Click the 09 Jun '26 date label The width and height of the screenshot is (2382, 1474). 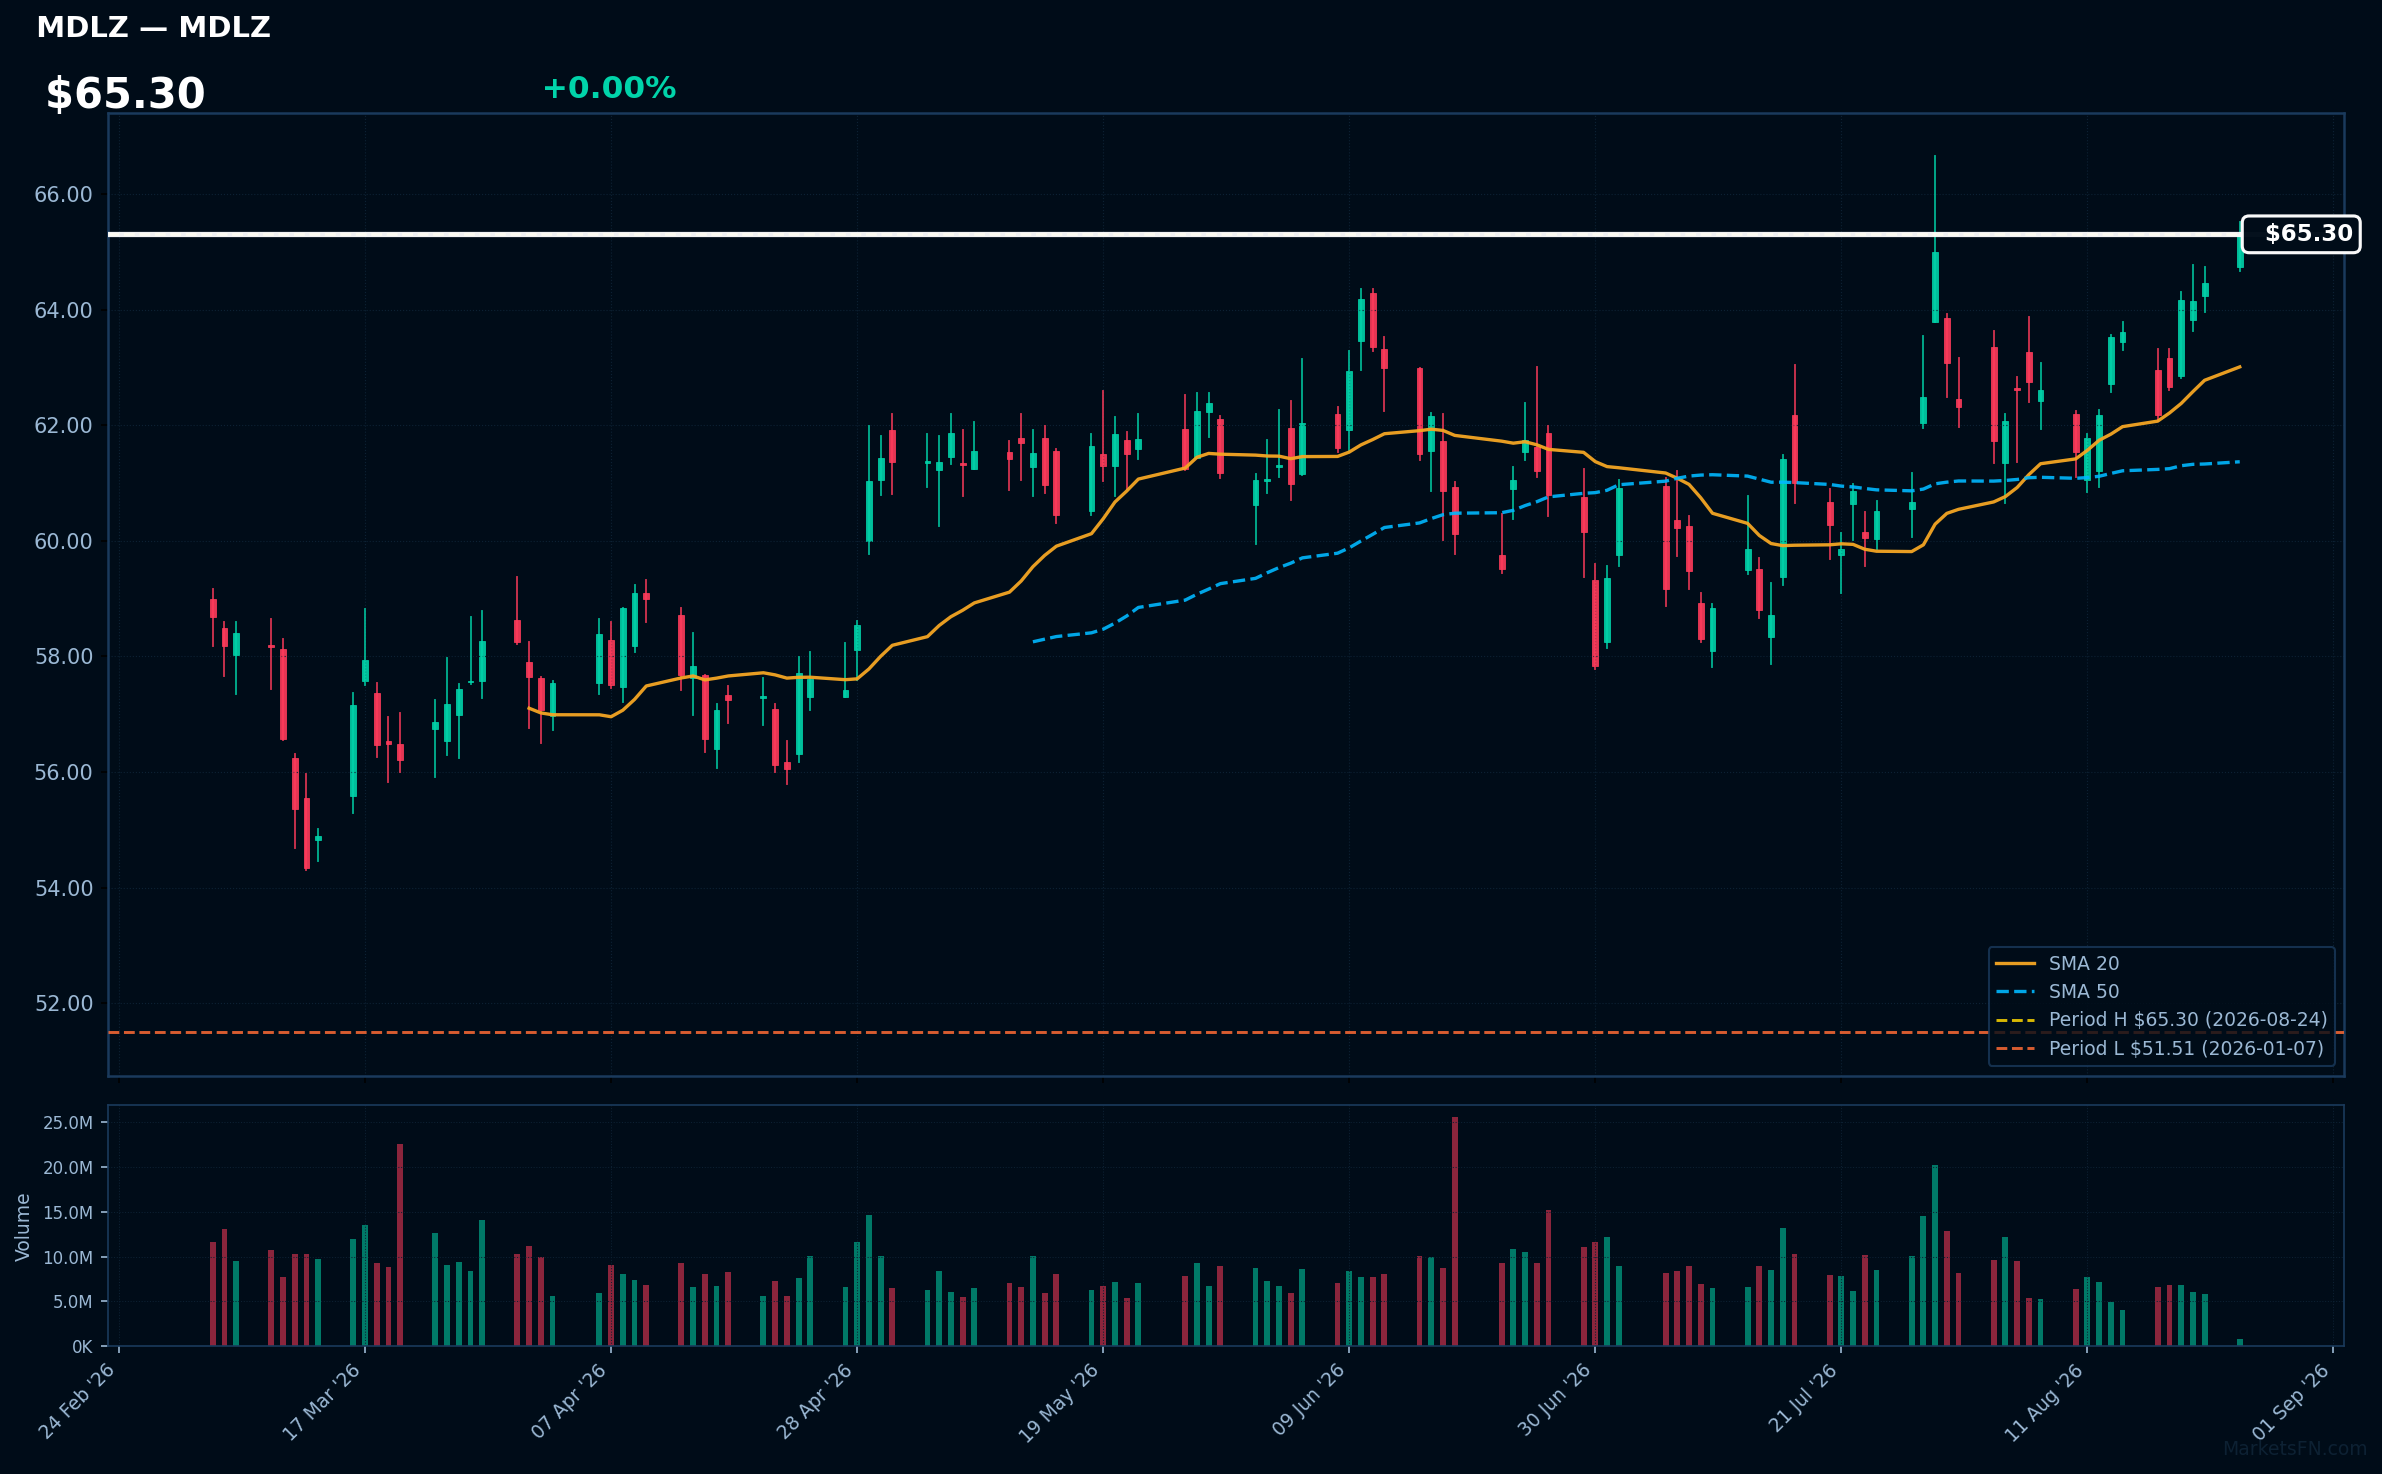click(x=1308, y=1399)
